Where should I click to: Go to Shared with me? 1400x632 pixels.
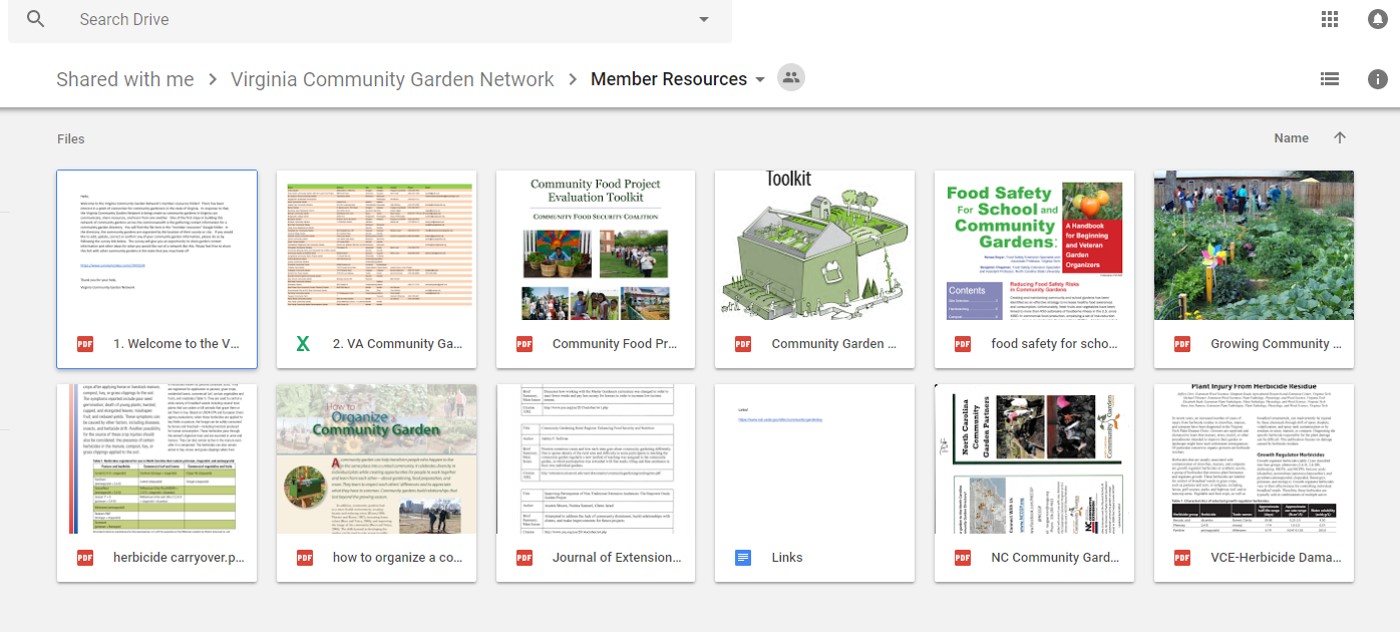point(125,79)
